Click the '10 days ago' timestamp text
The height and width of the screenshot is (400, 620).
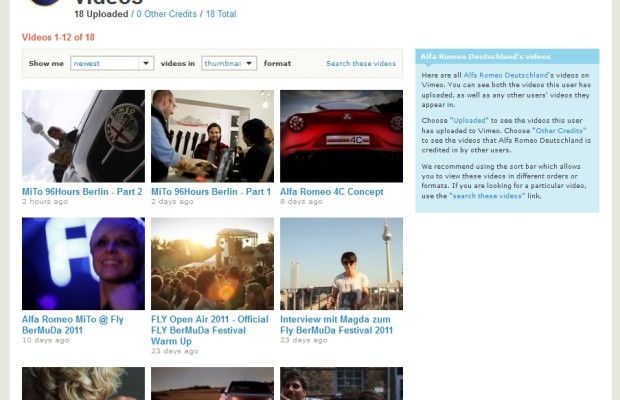[45, 340]
